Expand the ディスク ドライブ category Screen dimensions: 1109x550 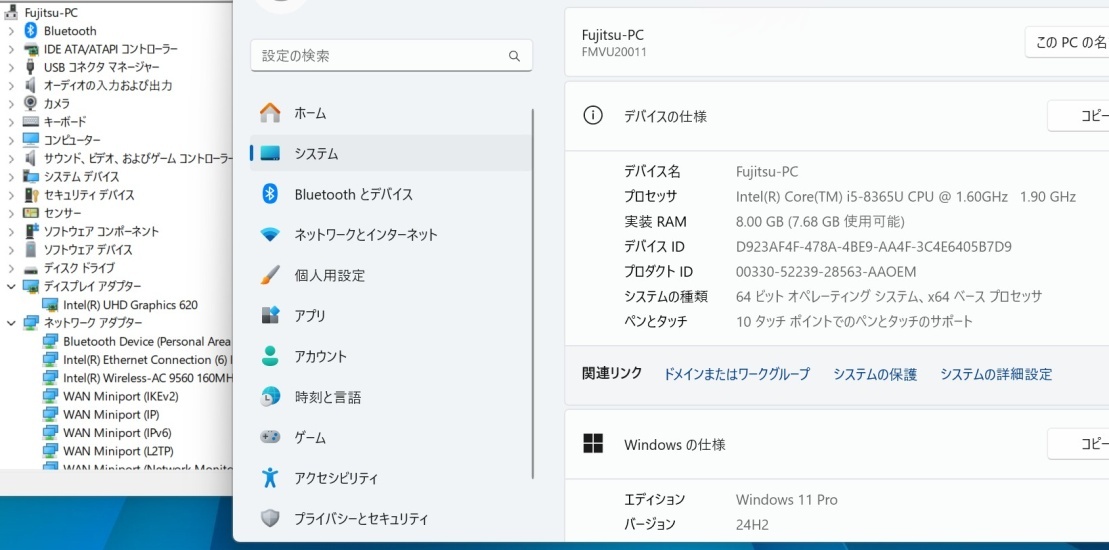(11, 268)
